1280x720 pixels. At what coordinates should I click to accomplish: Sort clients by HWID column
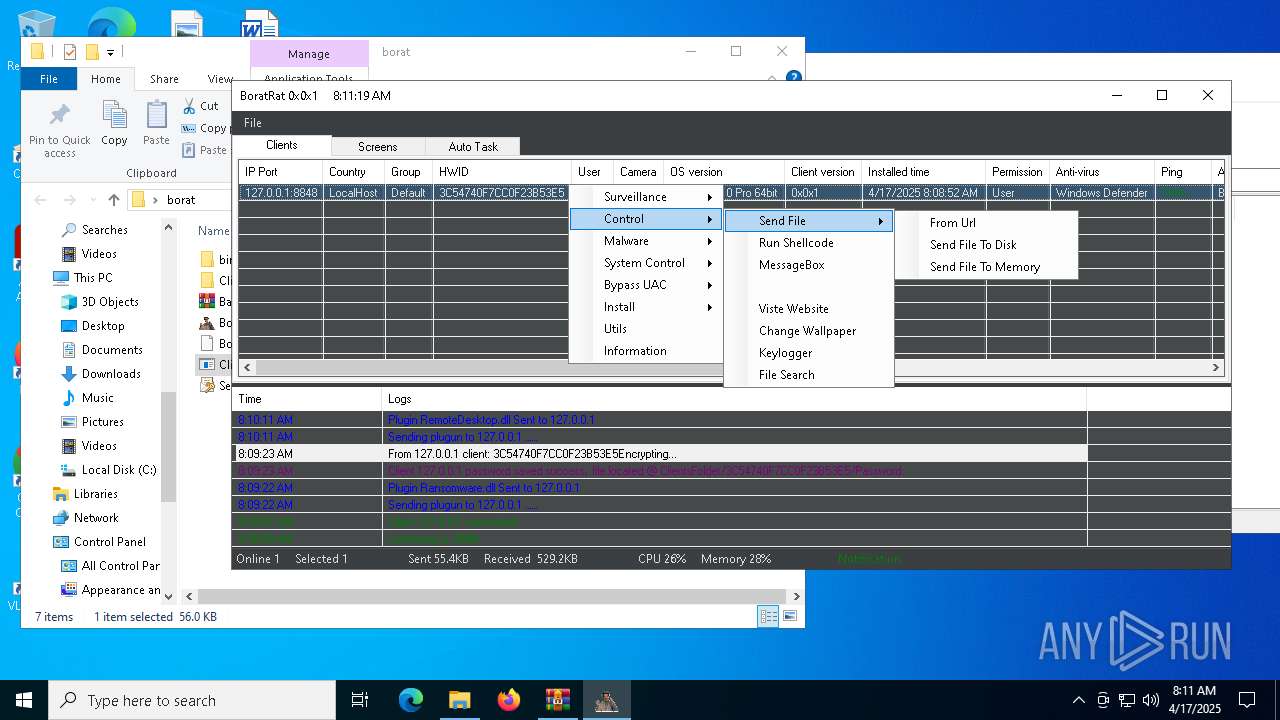coord(502,172)
